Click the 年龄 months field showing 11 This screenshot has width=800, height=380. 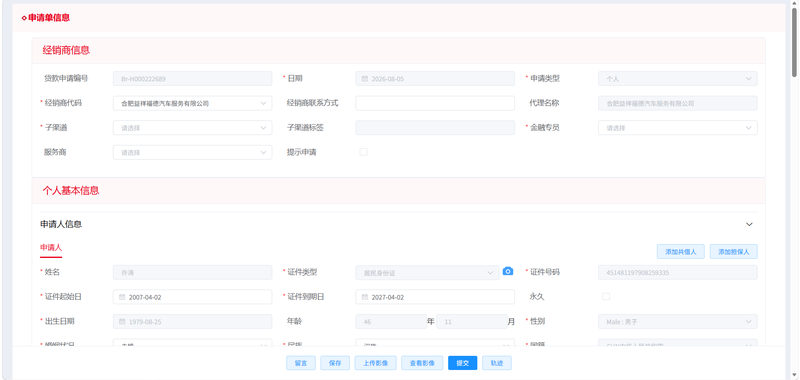472,321
